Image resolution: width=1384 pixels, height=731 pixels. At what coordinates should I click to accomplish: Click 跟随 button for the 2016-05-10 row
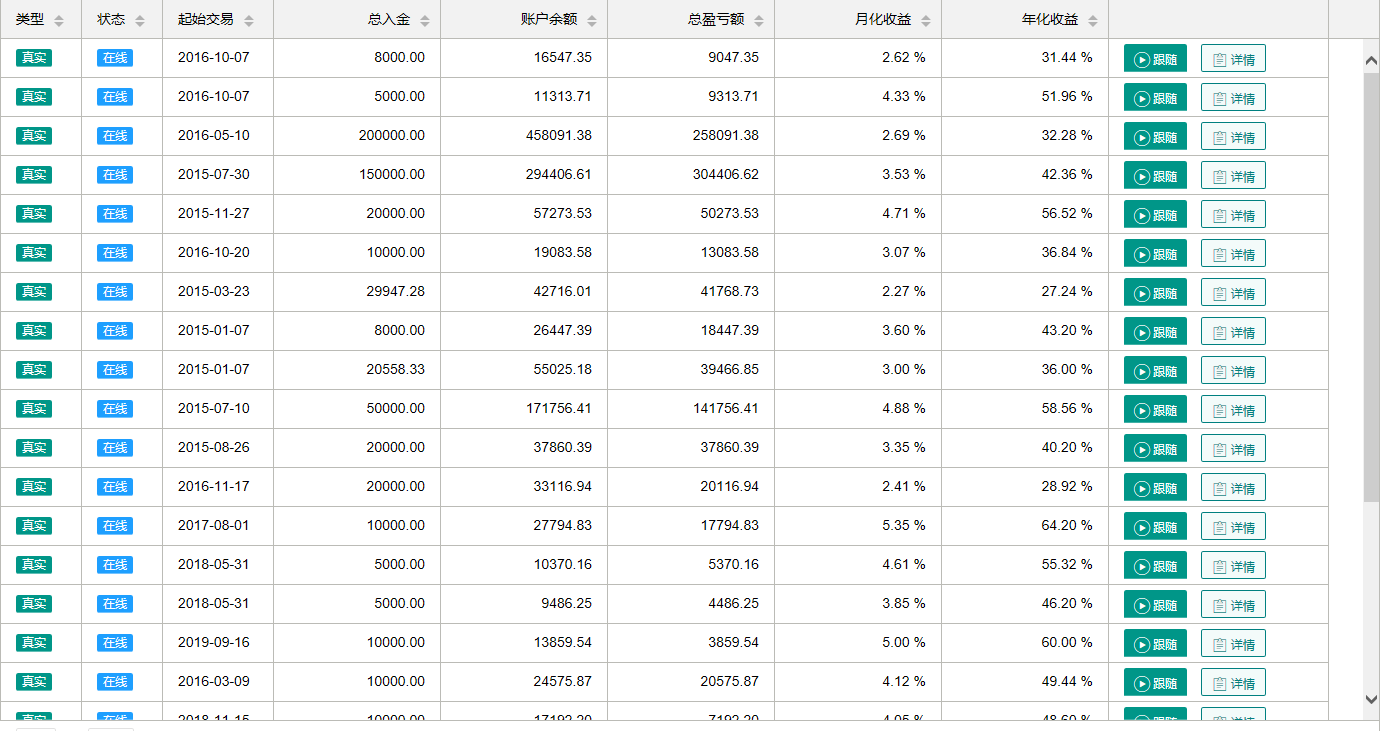click(x=1155, y=137)
